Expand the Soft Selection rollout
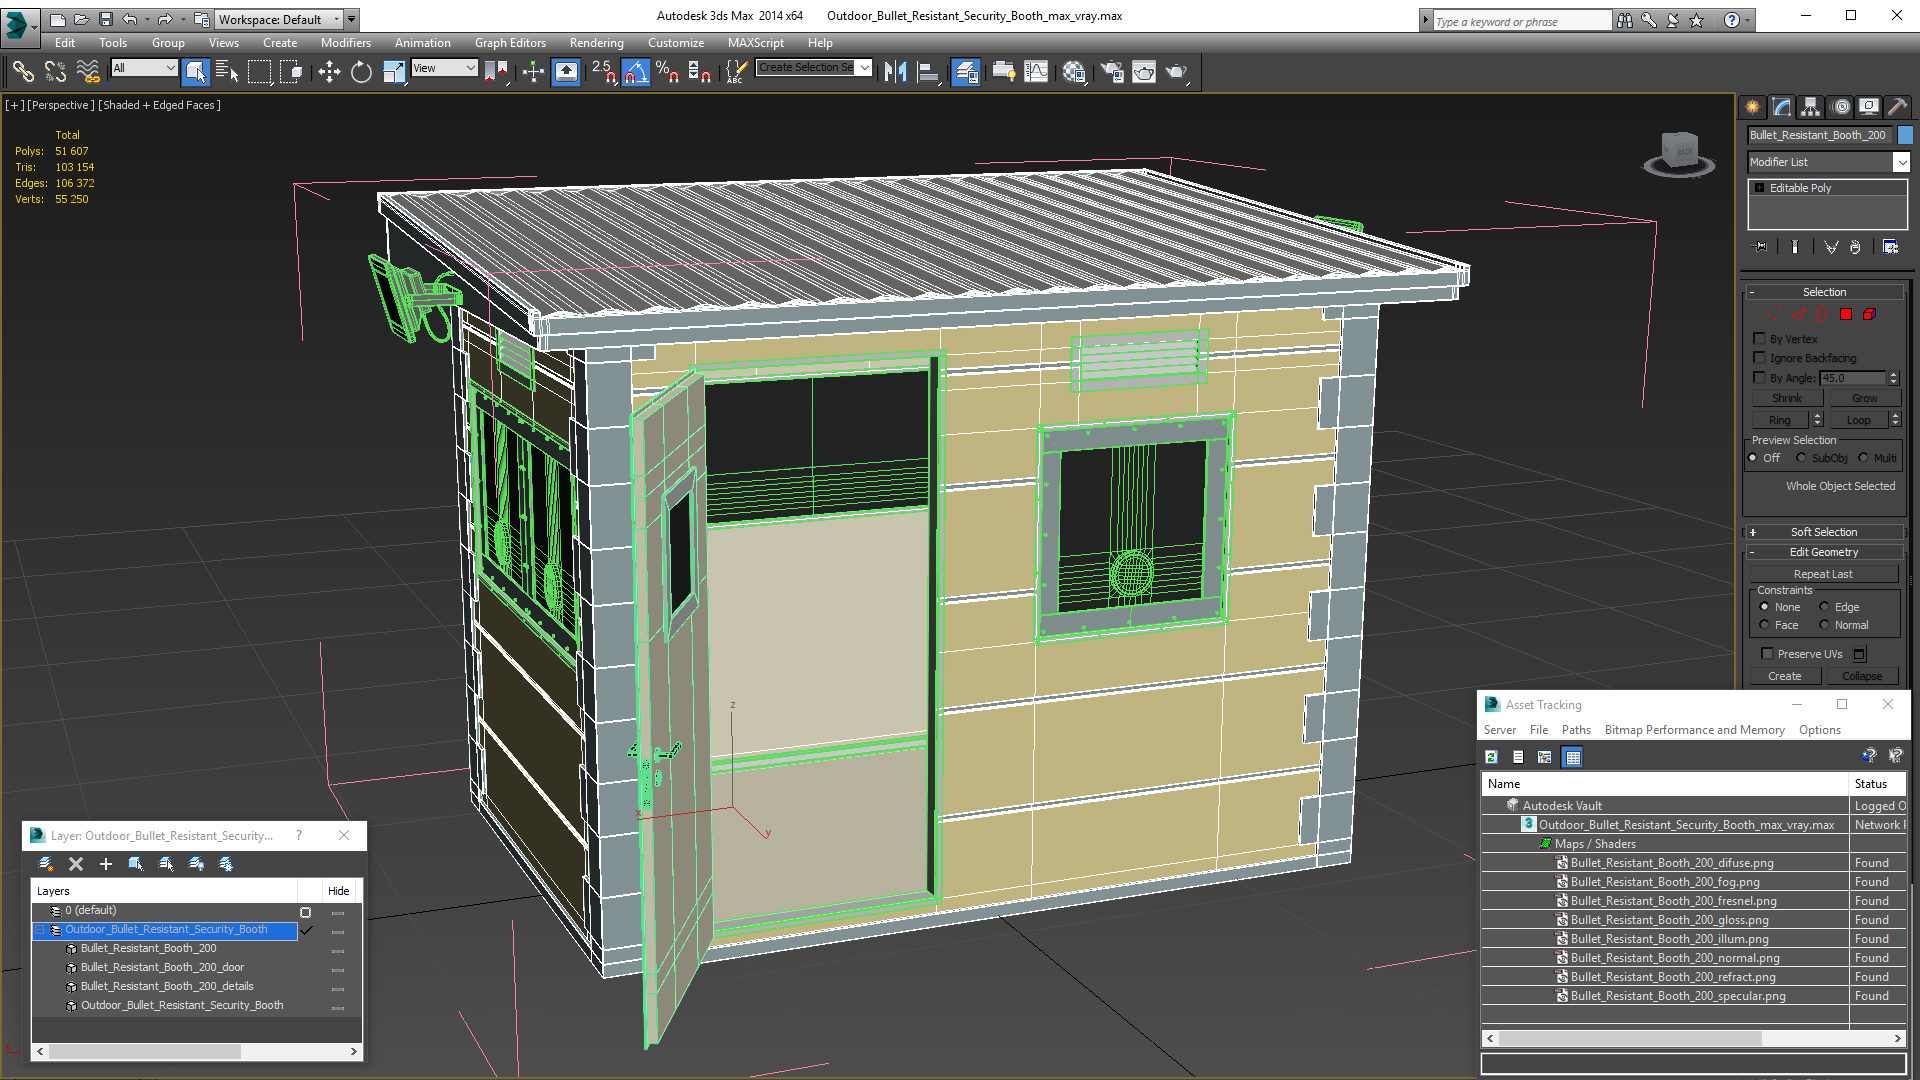 tap(1823, 532)
